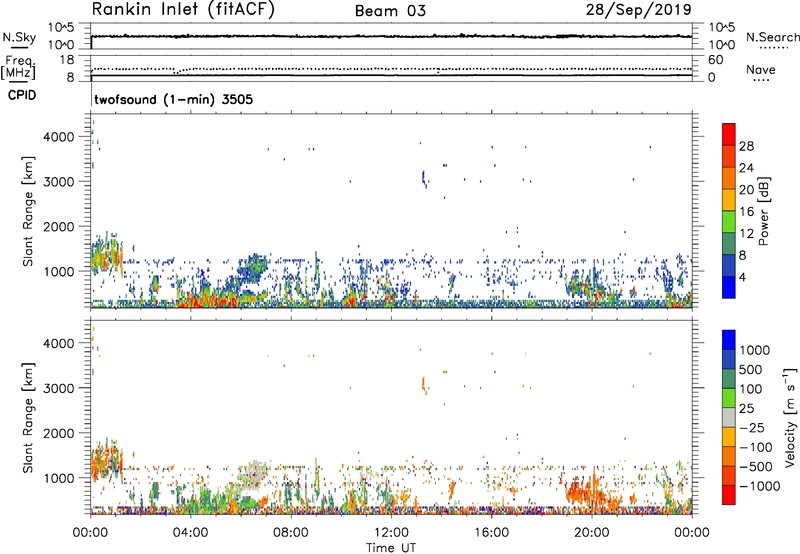Select the blue top Velocity colorbar segment
Image resolution: width=800 pixels, height=554 pixels.
(x=729, y=340)
